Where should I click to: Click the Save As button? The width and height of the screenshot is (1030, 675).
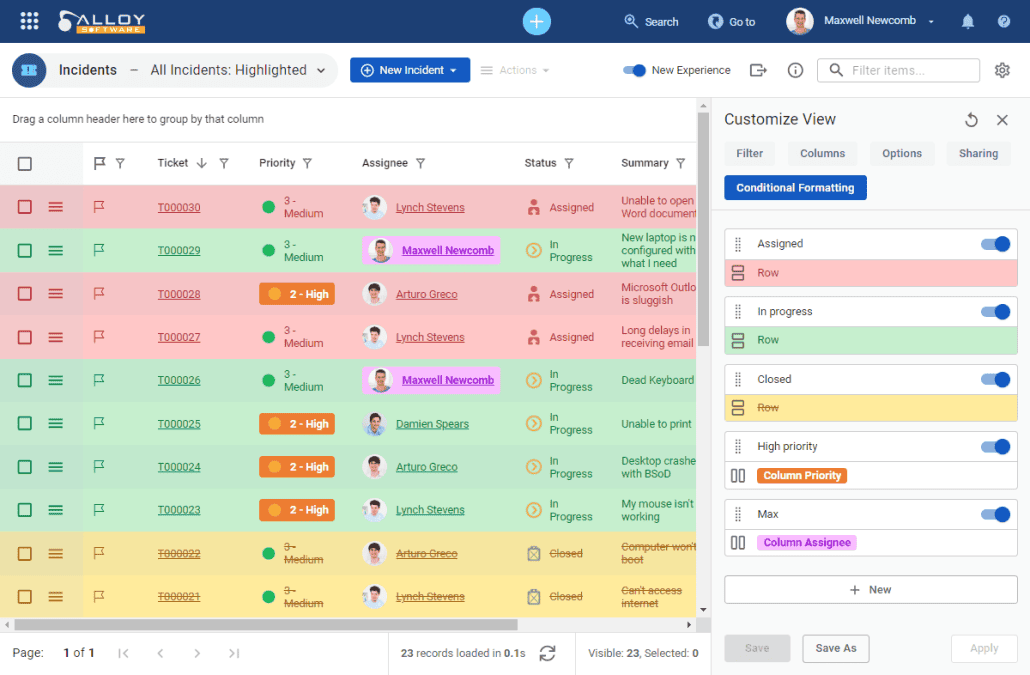coord(835,648)
